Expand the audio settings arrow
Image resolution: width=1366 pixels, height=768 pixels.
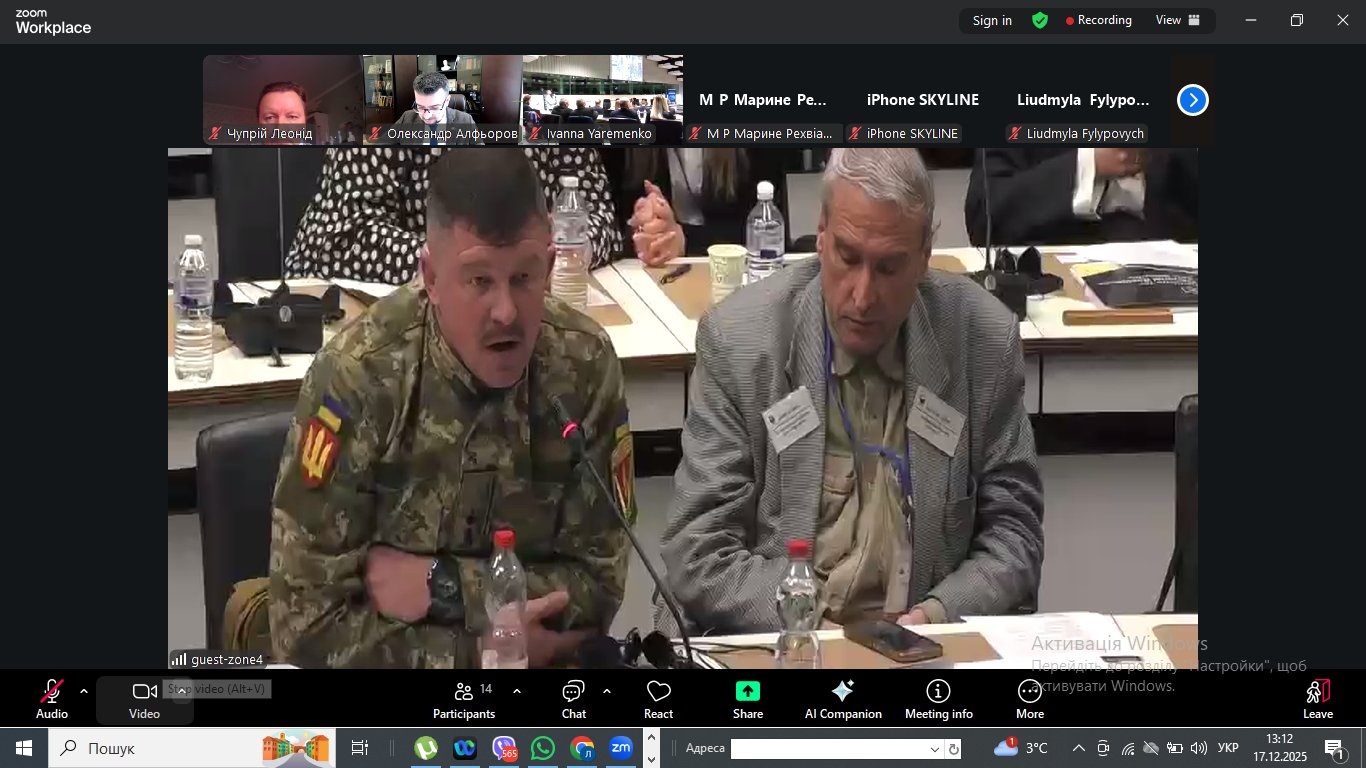click(x=84, y=691)
